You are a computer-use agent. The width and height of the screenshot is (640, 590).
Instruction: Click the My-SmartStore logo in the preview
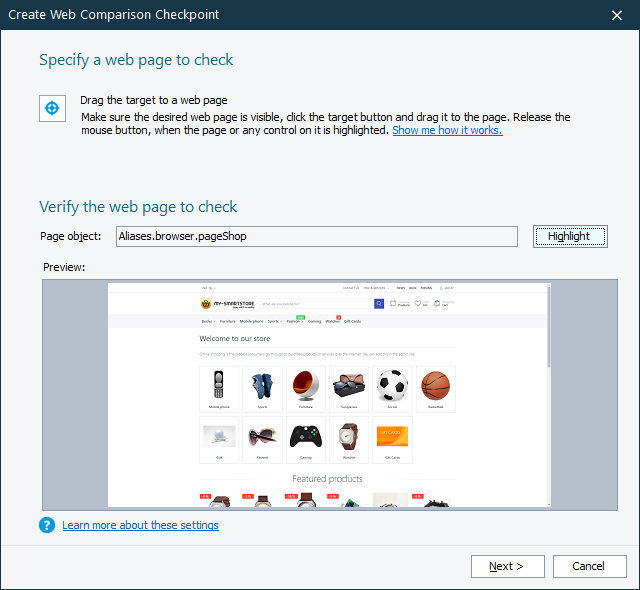pos(227,304)
